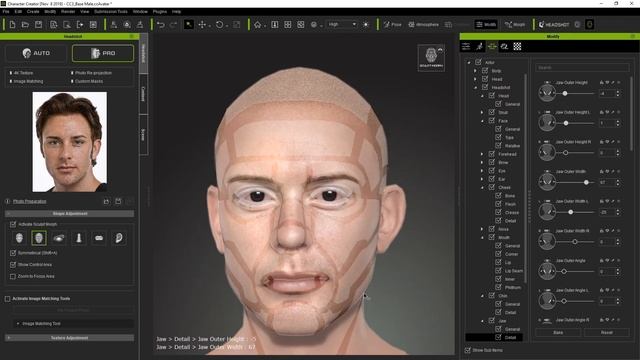Collapse the Cheek tree node
This screenshot has width=640, height=360.
pos(482,188)
